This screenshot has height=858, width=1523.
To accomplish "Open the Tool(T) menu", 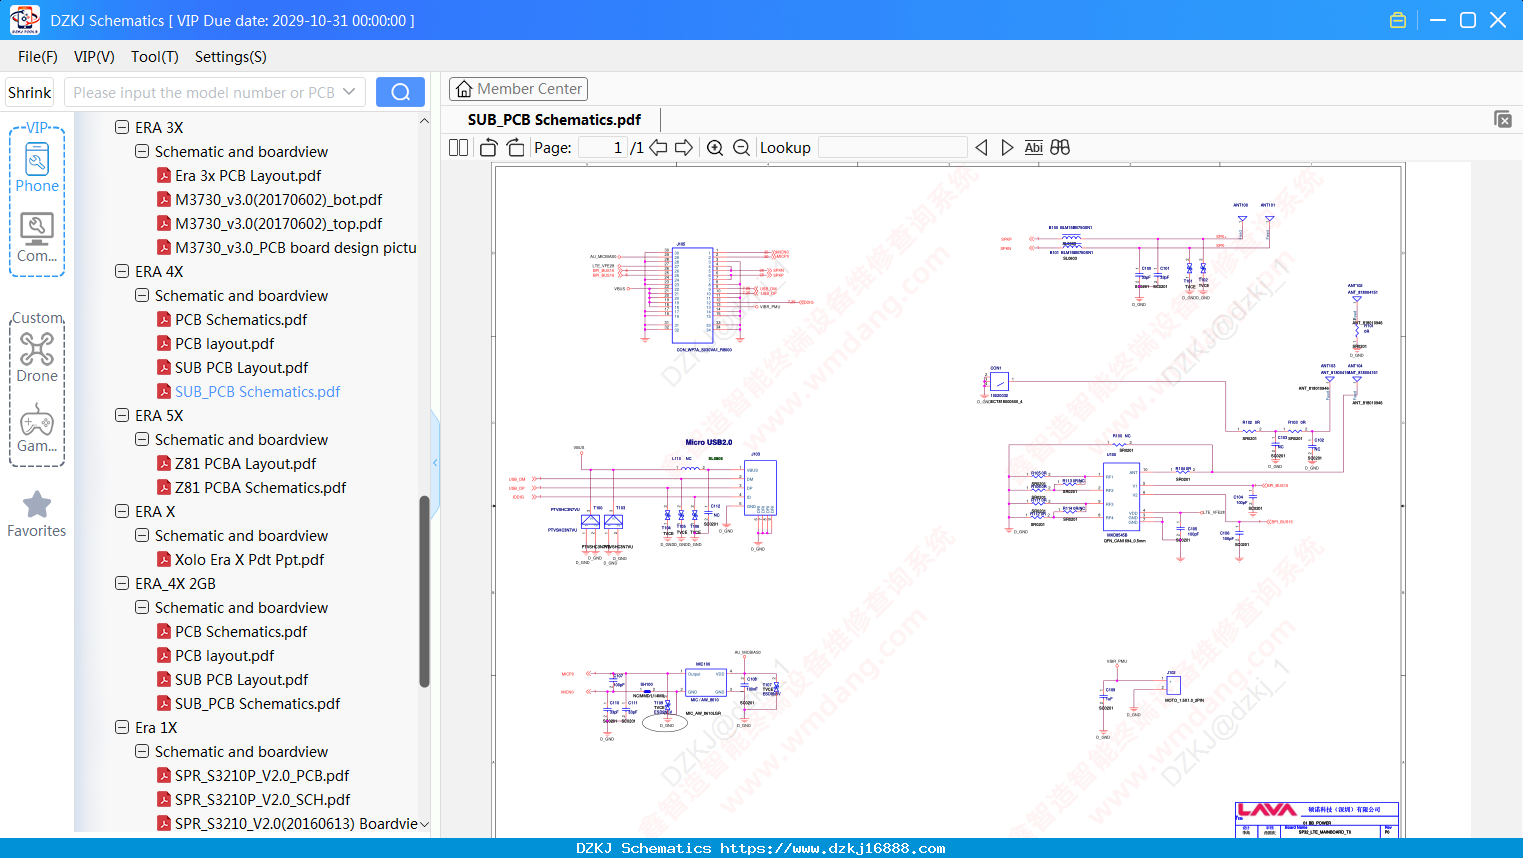I will click(x=155, y=57).
